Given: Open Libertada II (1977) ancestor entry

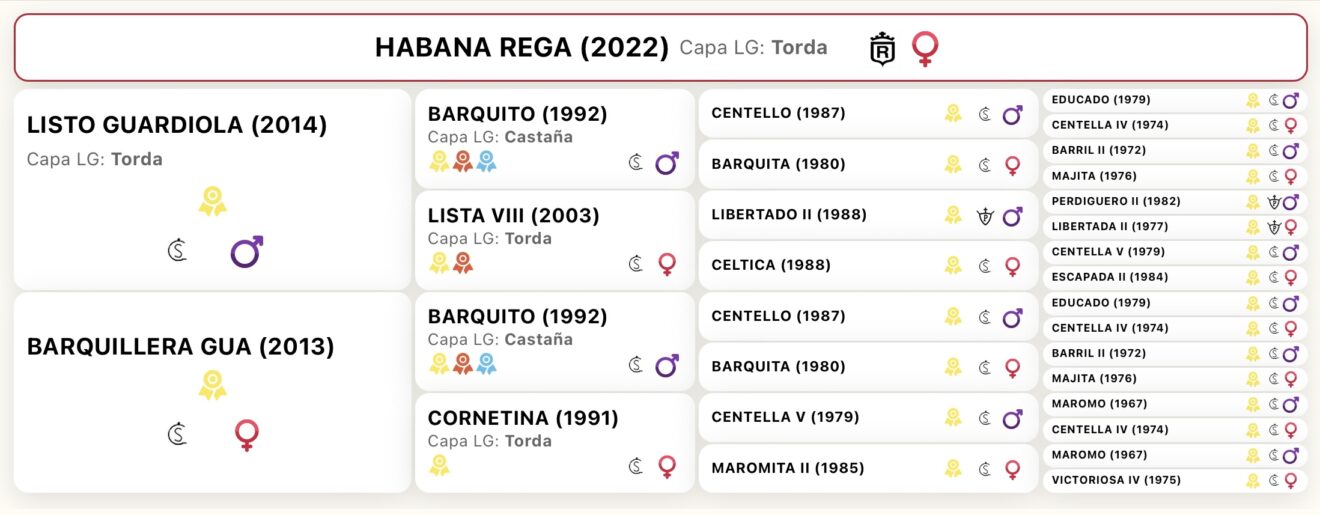Looking at the screenshot, I should (1175, 226).
